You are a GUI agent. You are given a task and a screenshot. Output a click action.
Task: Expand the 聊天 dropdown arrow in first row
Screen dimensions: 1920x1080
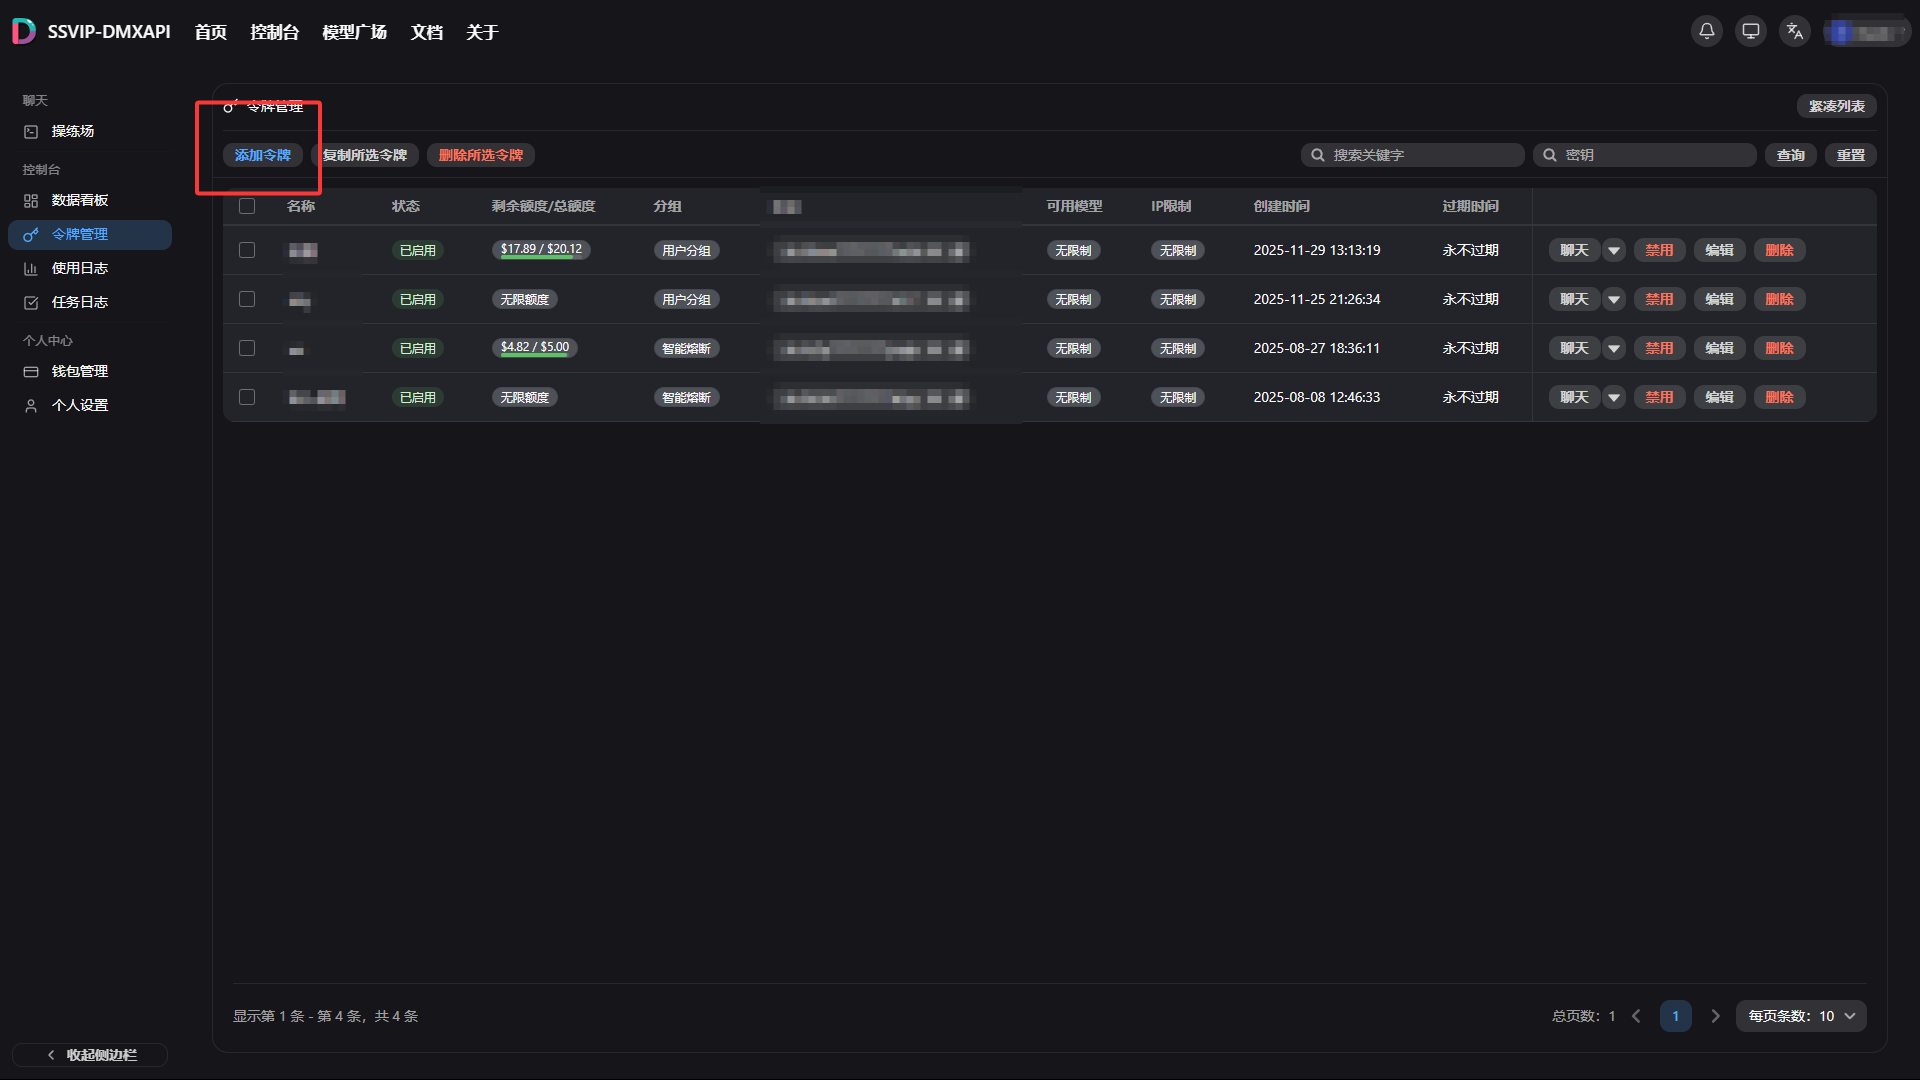(x=1614, y=250)
